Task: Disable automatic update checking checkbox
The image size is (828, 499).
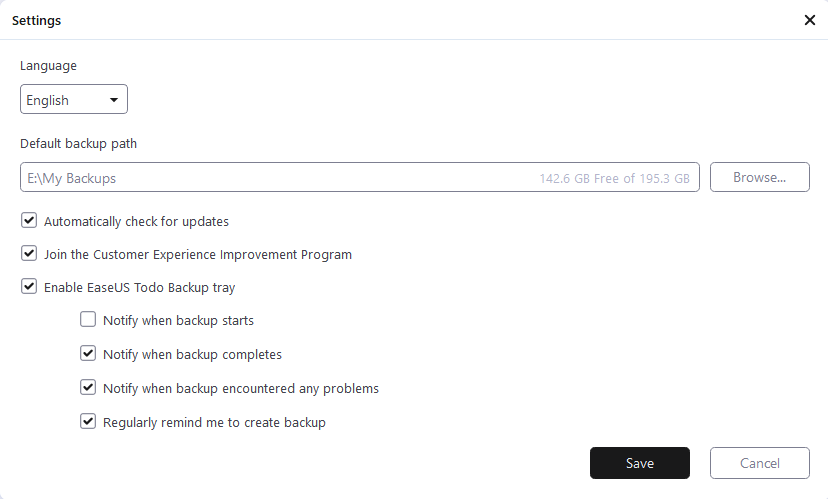Action: (x=29, y=221)
